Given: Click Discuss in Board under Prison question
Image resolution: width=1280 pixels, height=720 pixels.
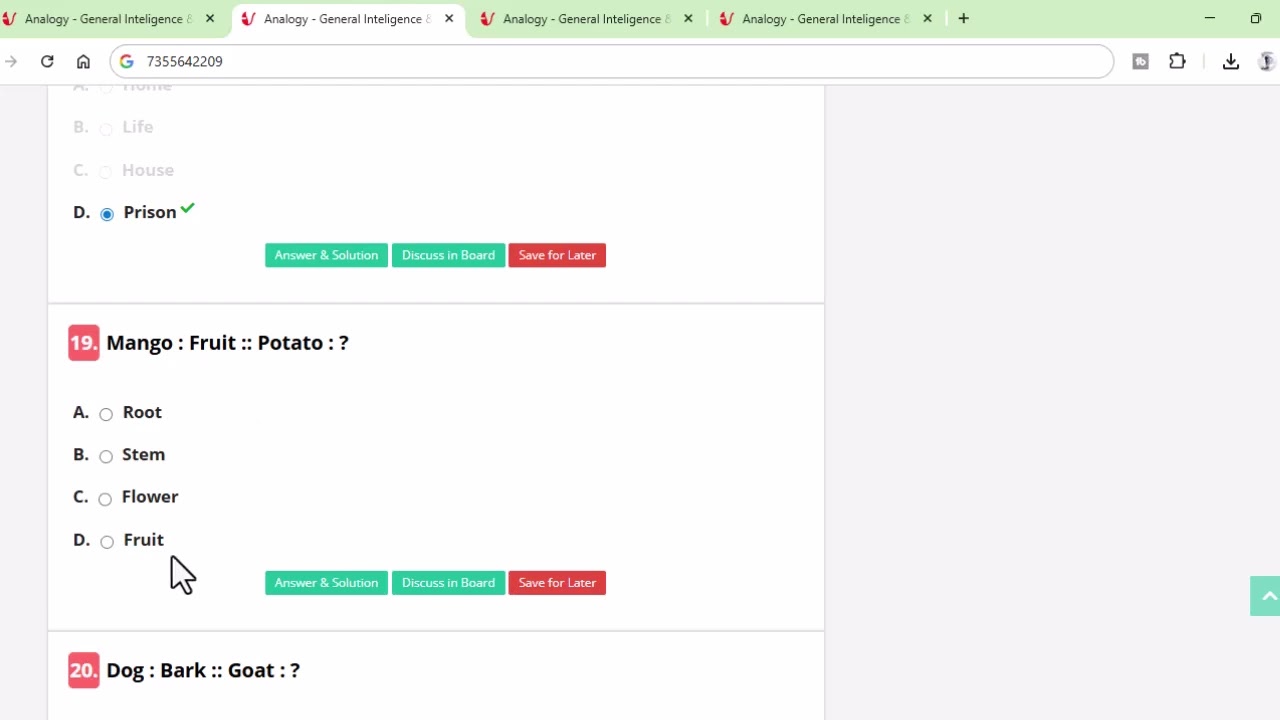Looking at the screenshot, I should tap(448, 255).
